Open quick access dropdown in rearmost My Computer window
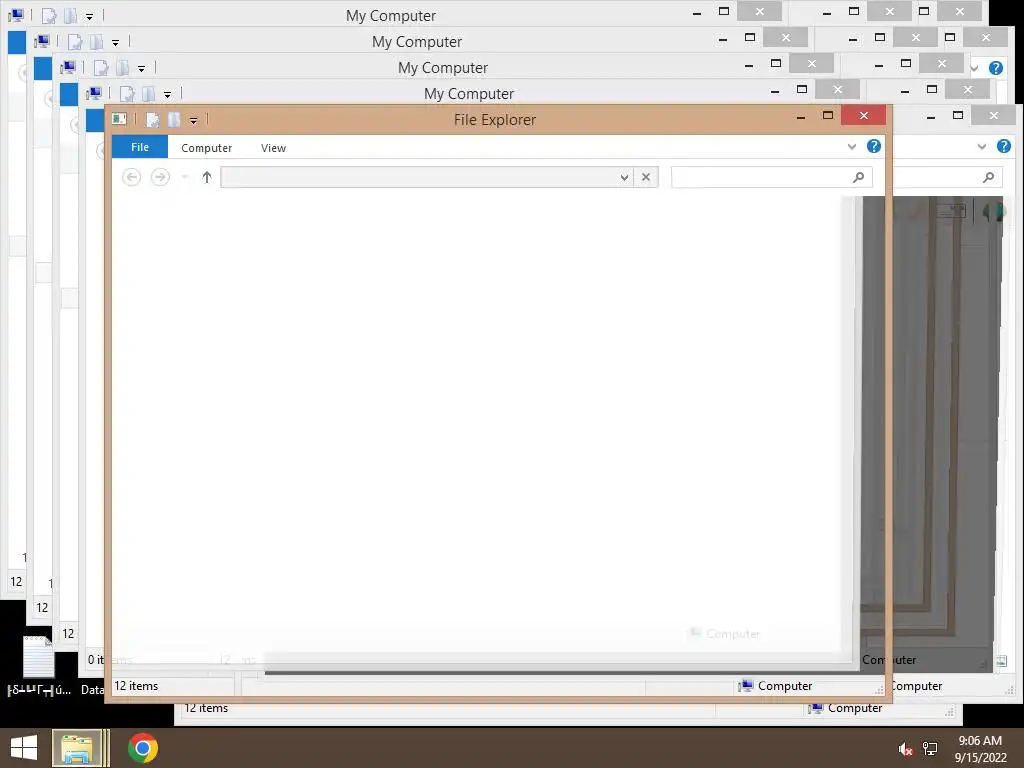1024x768 pixels. click(x=89, y=16)
